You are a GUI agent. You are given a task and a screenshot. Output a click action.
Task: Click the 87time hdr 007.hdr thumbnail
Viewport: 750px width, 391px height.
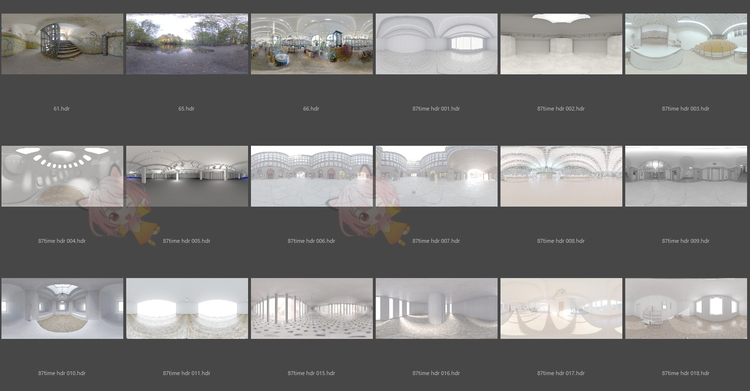(437, 176)
